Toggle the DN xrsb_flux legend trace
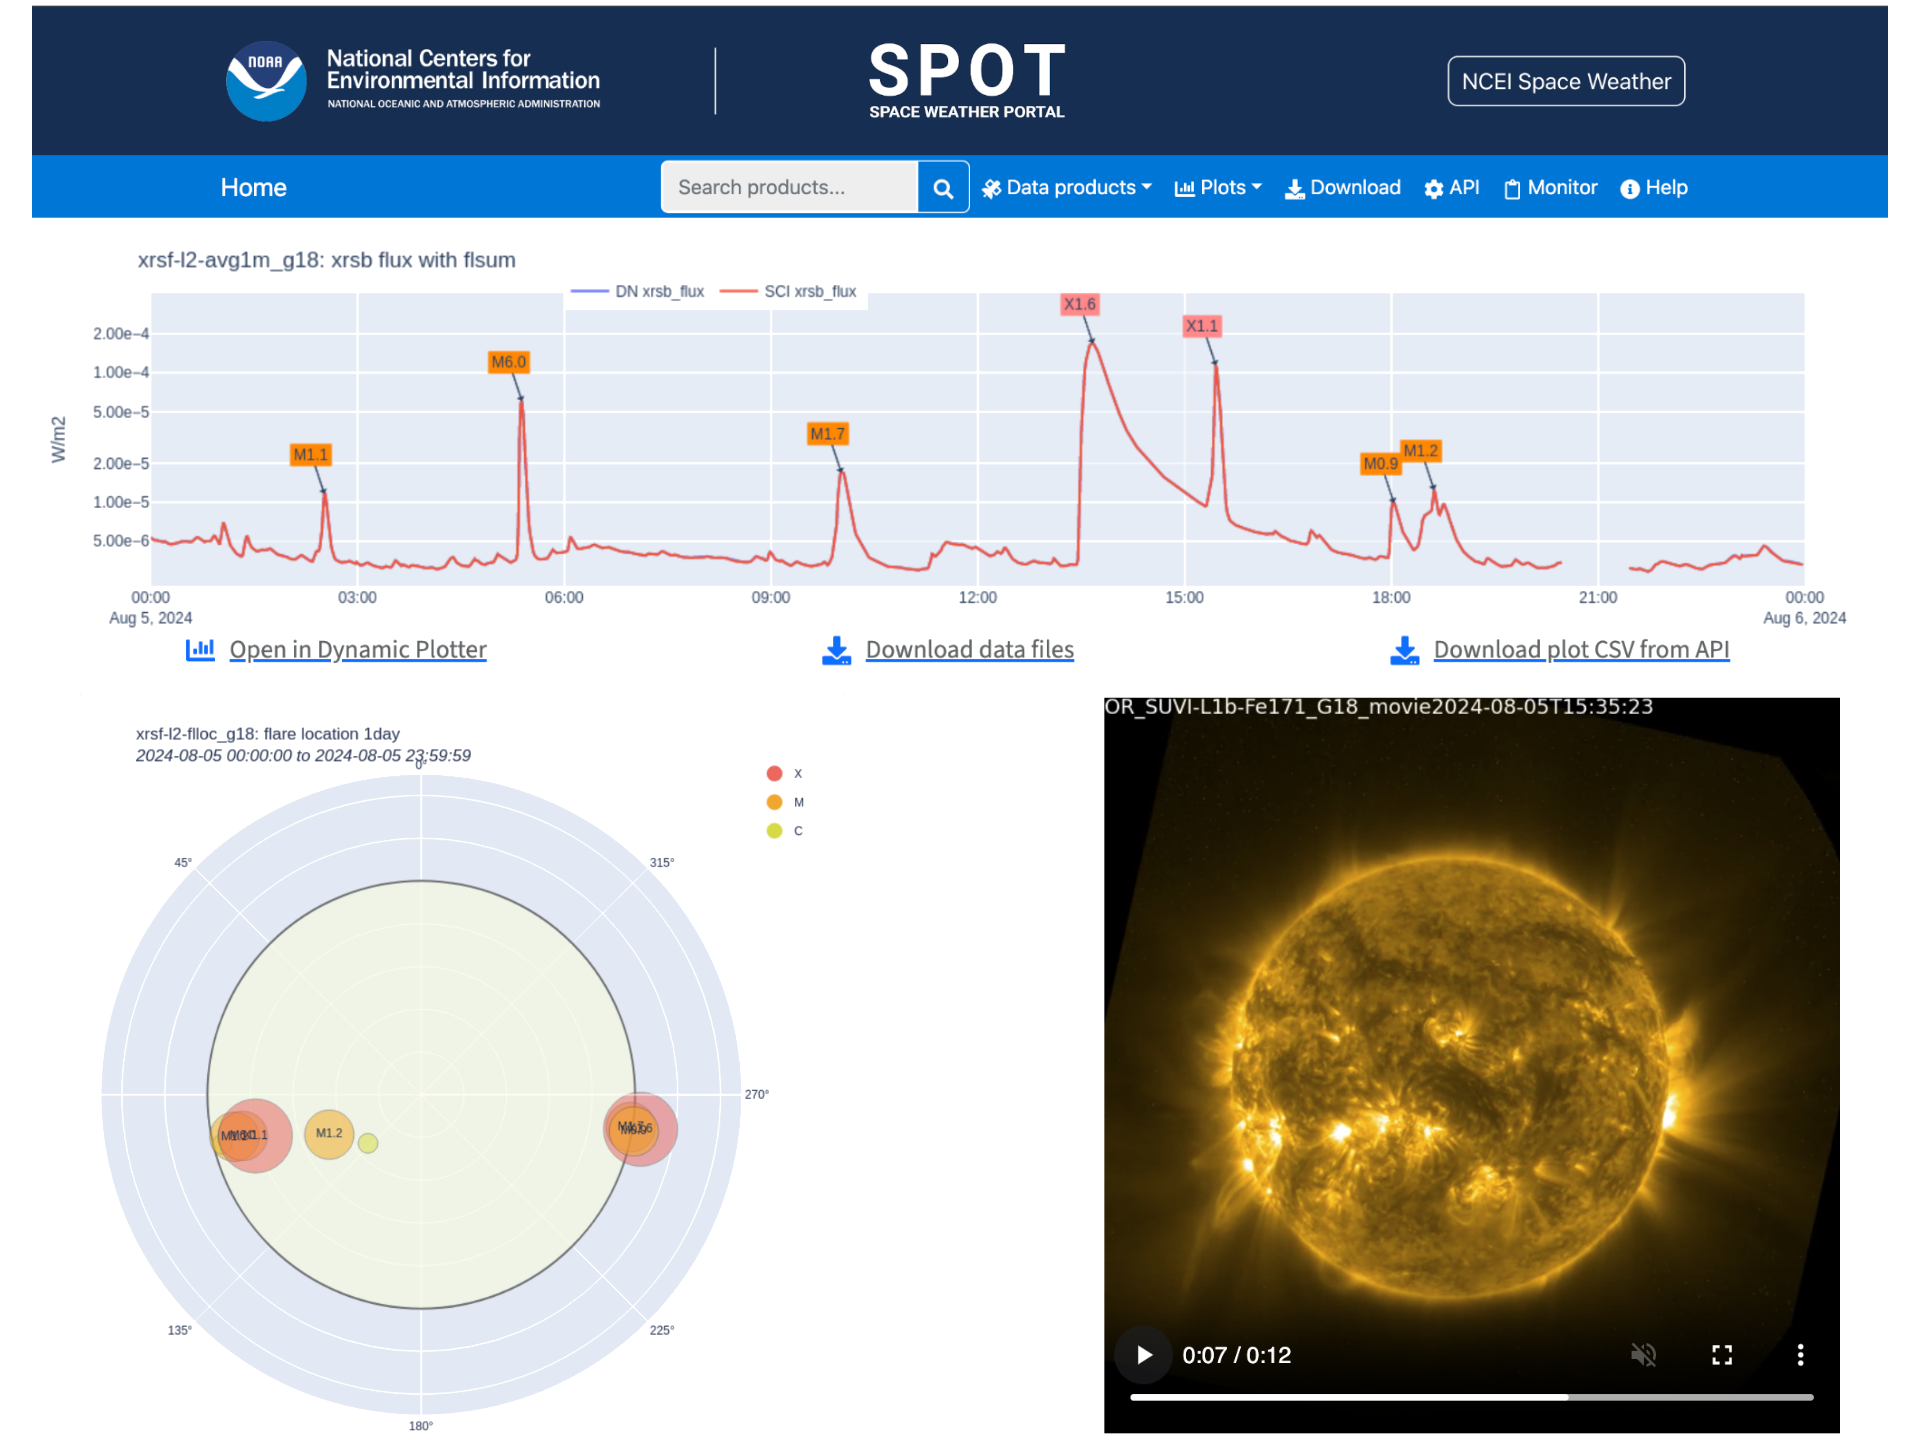The image size is (1920, 1440). click(x=638, y=291)
